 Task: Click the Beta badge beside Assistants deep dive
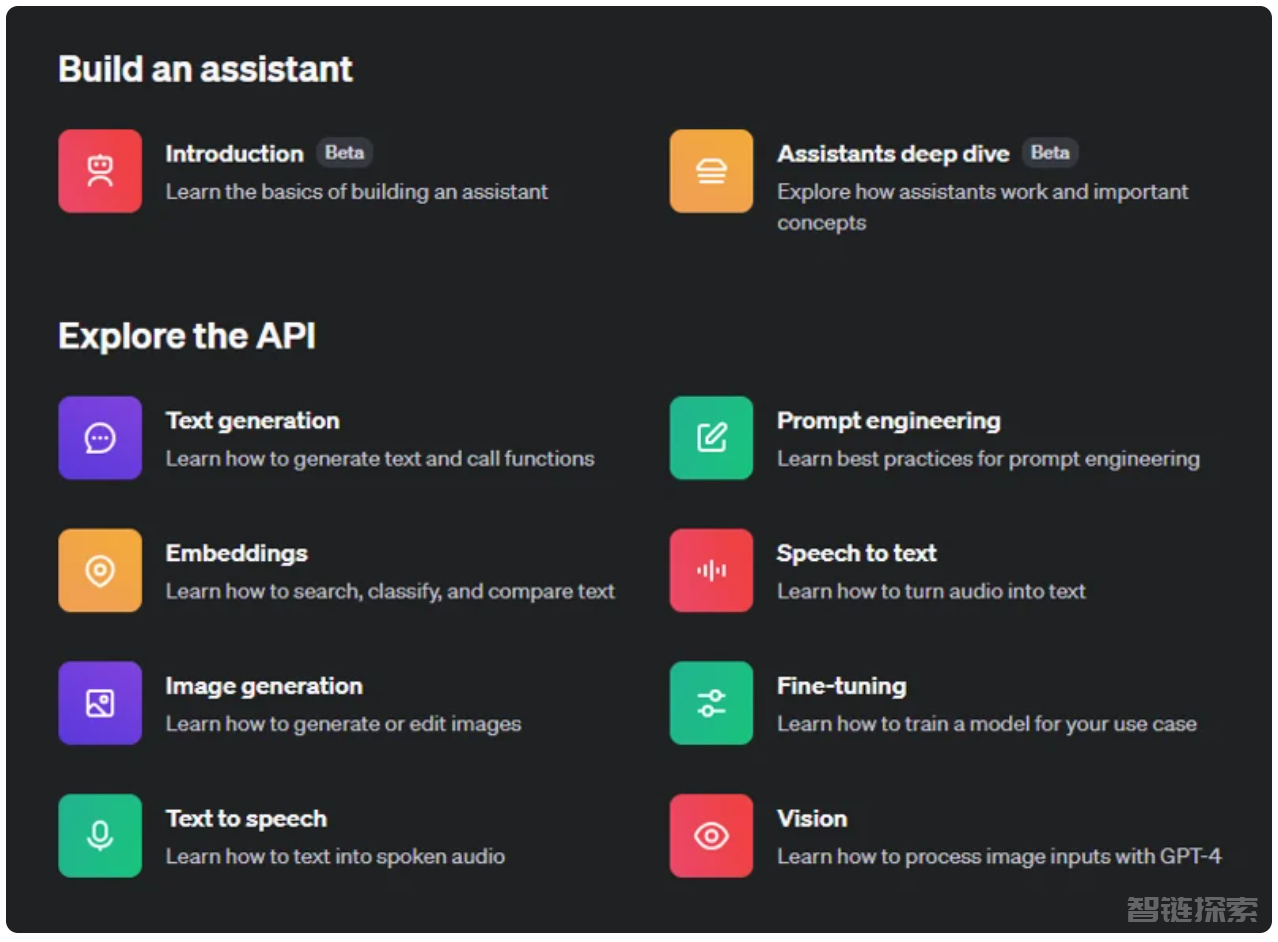[x=1050, y=153]
